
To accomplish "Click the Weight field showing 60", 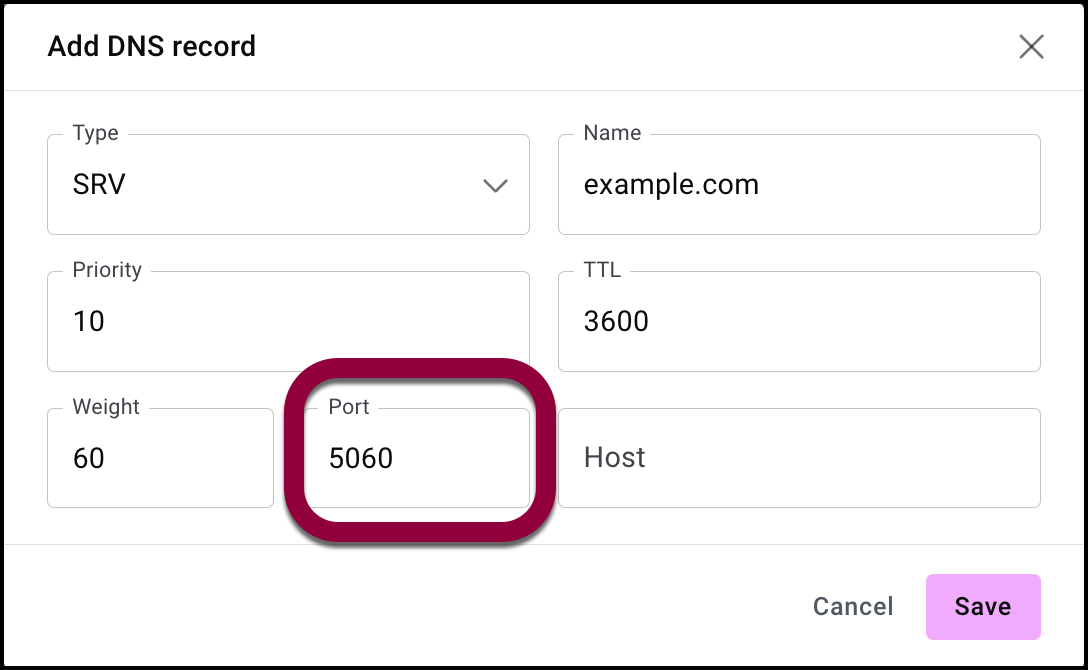I will (x=160, y=458).
